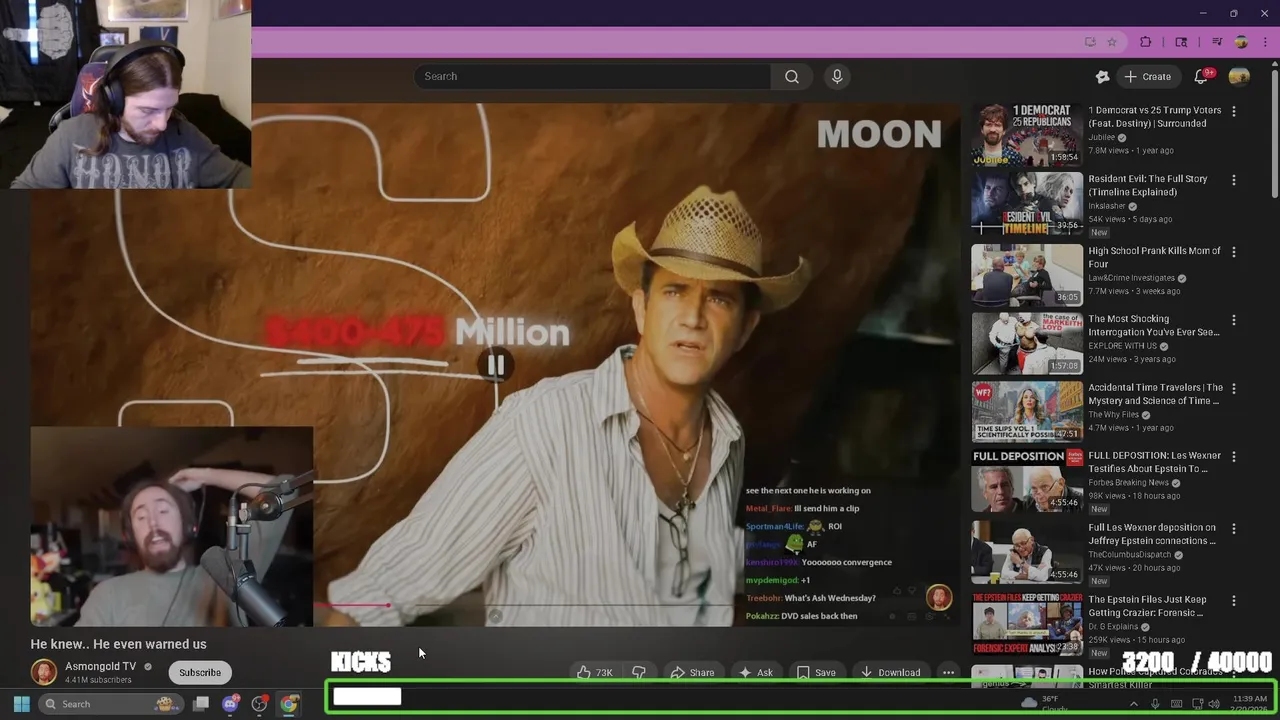Click into the YouTube search field
Viewport: 1280px width, 720px height.
(x=592, y=76)
